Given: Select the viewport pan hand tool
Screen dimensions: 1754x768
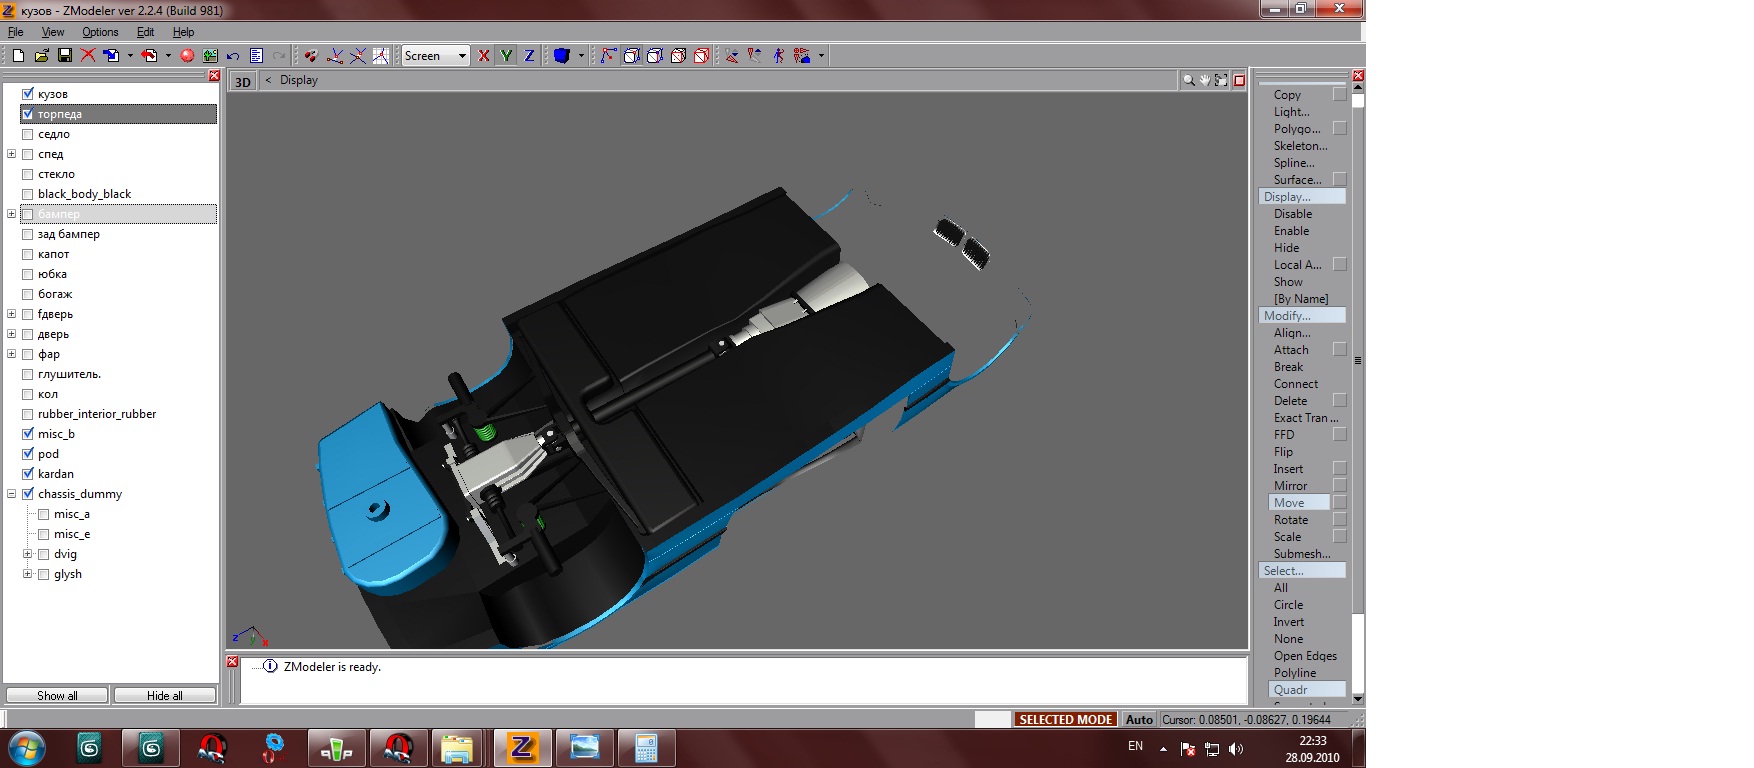Looking at the screenshot, I should coord(1204,80).
